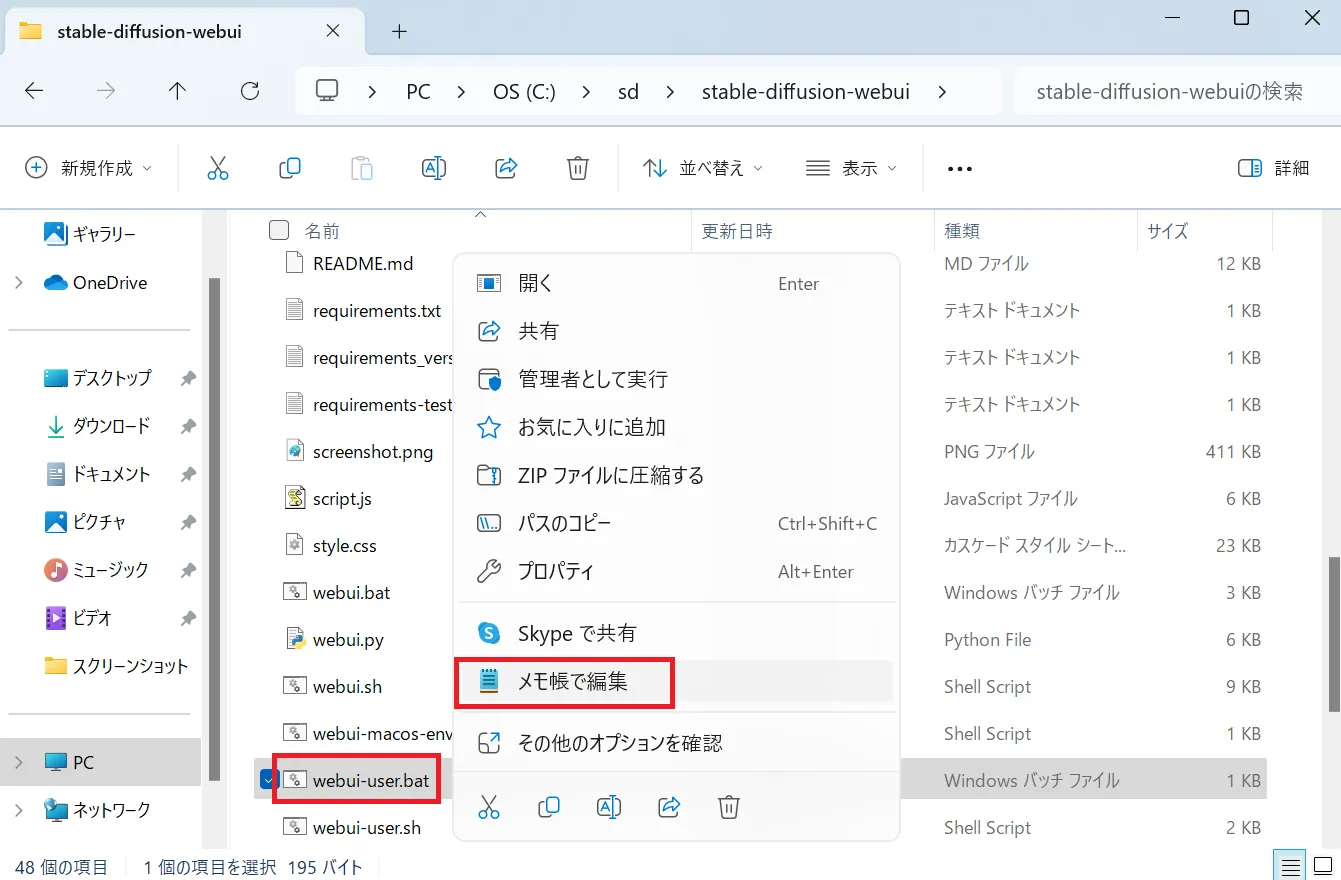The width and height of the screenshot is (1341, 880).
Task: Click share icon in context menu bottom row
Action: pyautogui.click(x=669, y=806)
